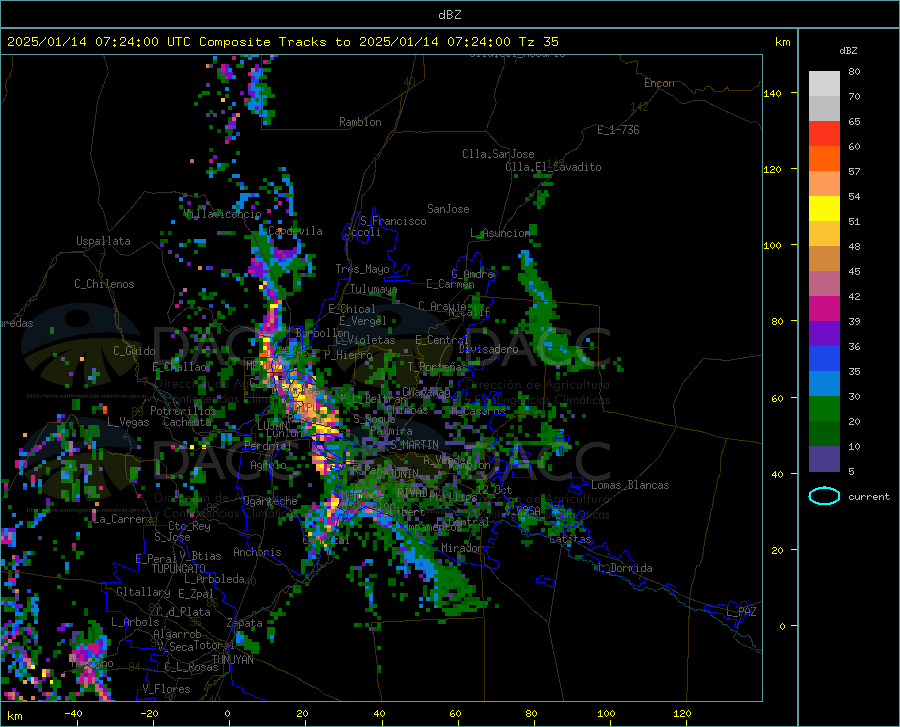Click the dusty pink 45 dBZ swatch
The height and width of the screenshot is (727, 900).
click(x=824, y=283)
